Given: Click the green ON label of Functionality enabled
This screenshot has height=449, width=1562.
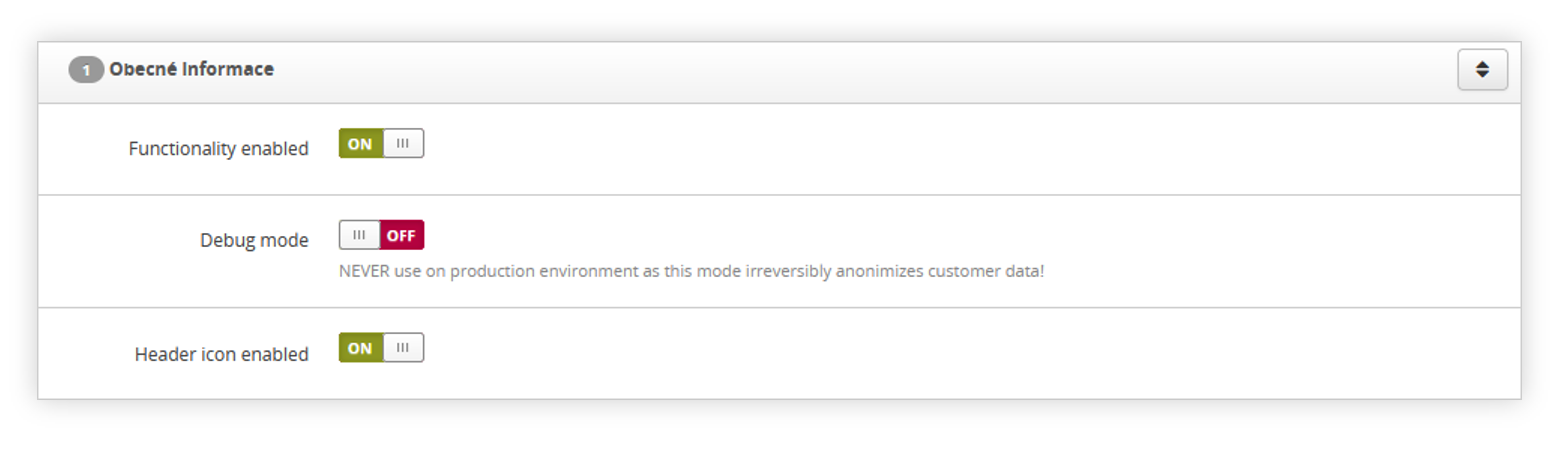Looking at the screenshot, I should pos(360,144).
